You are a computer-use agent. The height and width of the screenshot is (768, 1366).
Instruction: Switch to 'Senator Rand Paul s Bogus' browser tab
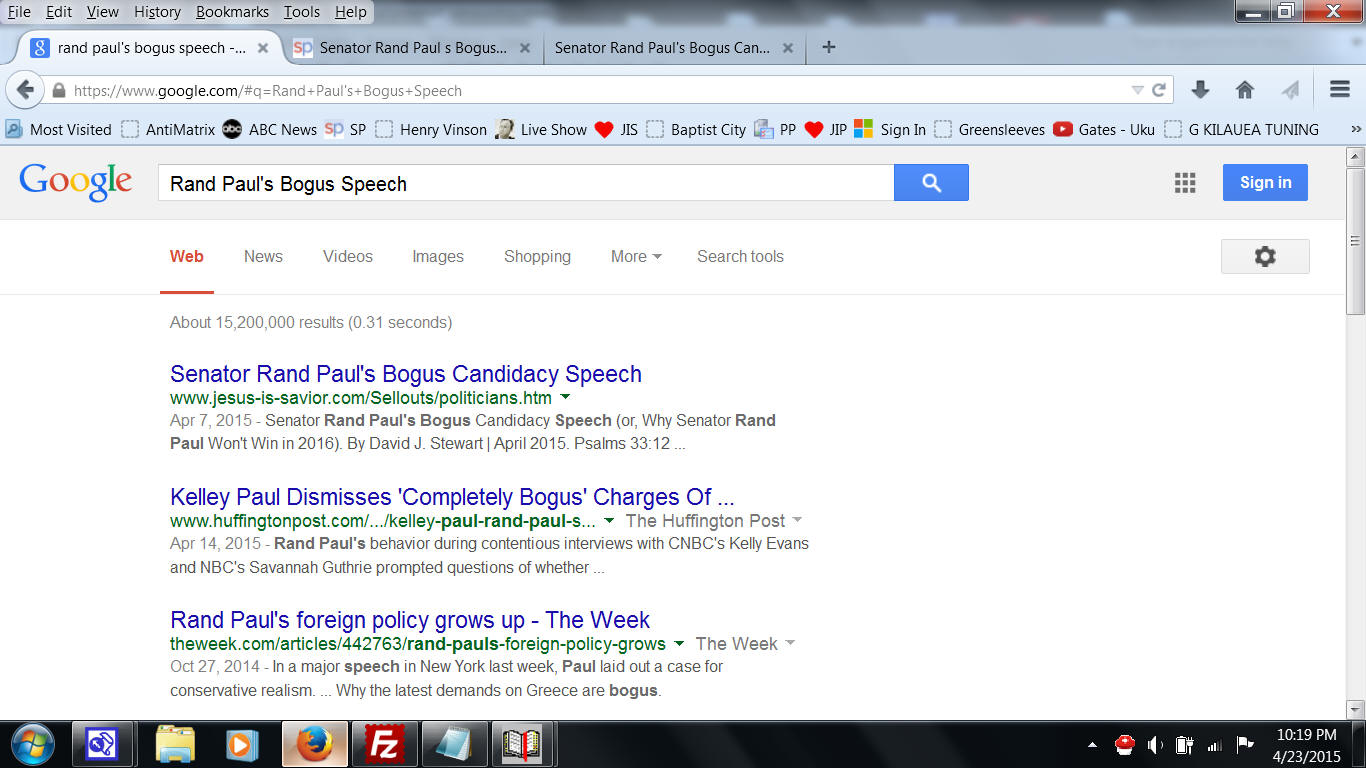(412, 48)
